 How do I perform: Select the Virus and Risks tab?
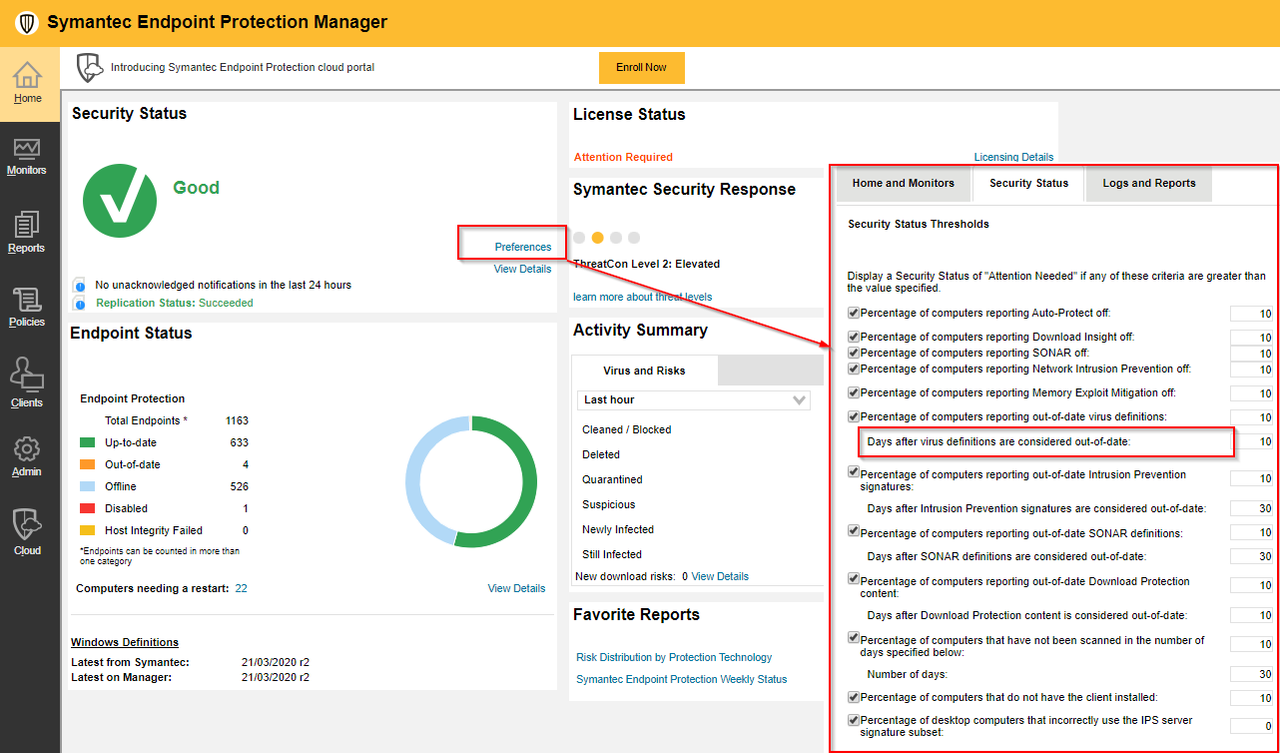coord(644,370)
